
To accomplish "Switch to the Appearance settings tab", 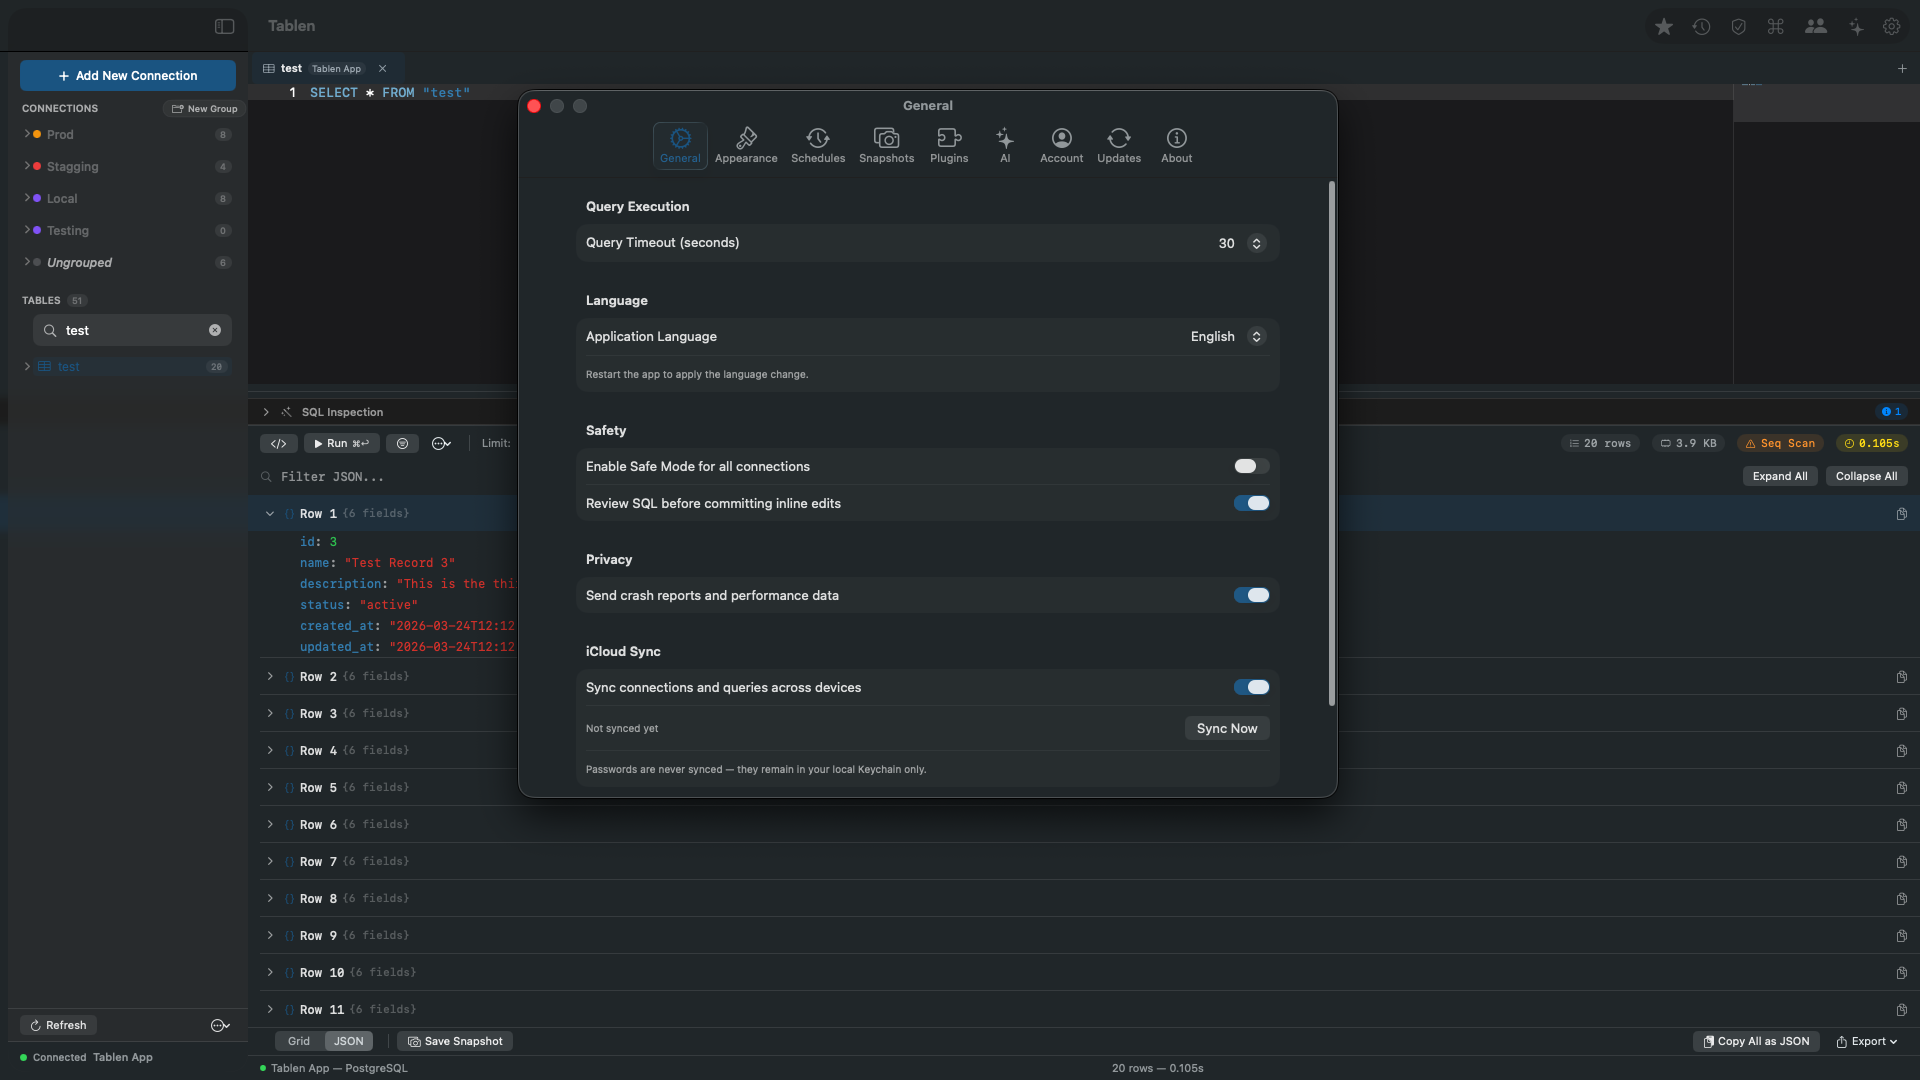I will point(745,145).
